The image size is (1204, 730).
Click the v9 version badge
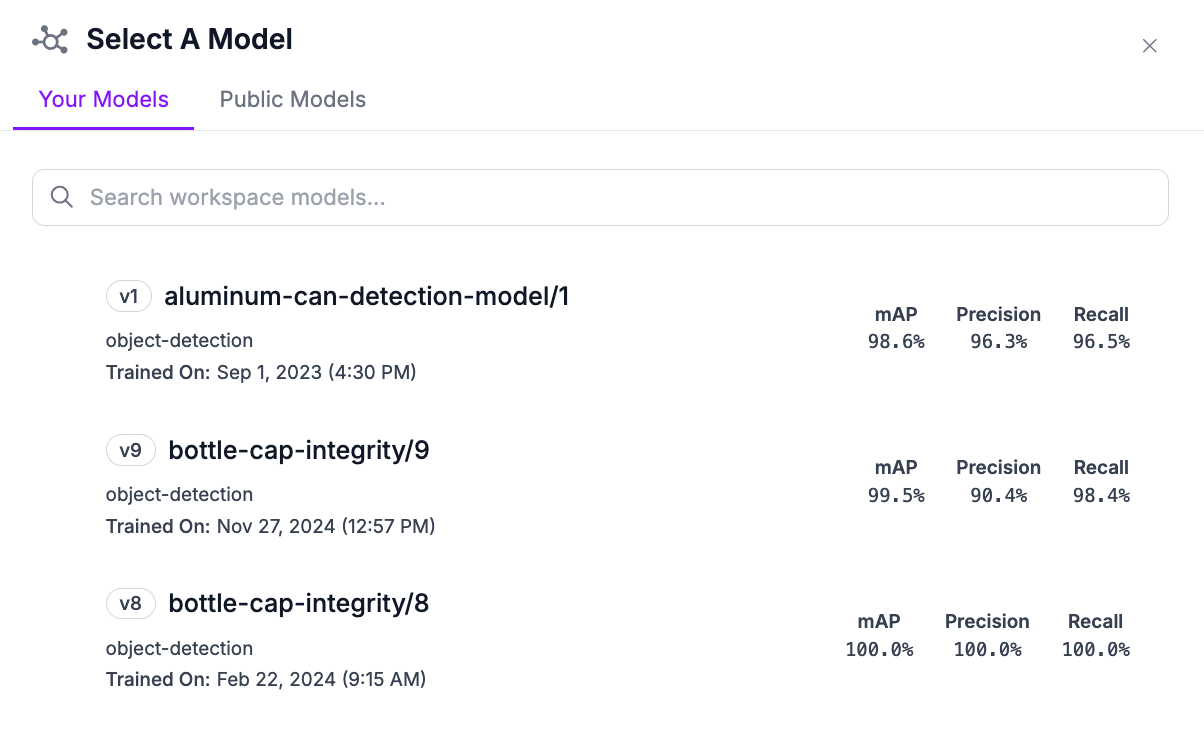point(131,451)
